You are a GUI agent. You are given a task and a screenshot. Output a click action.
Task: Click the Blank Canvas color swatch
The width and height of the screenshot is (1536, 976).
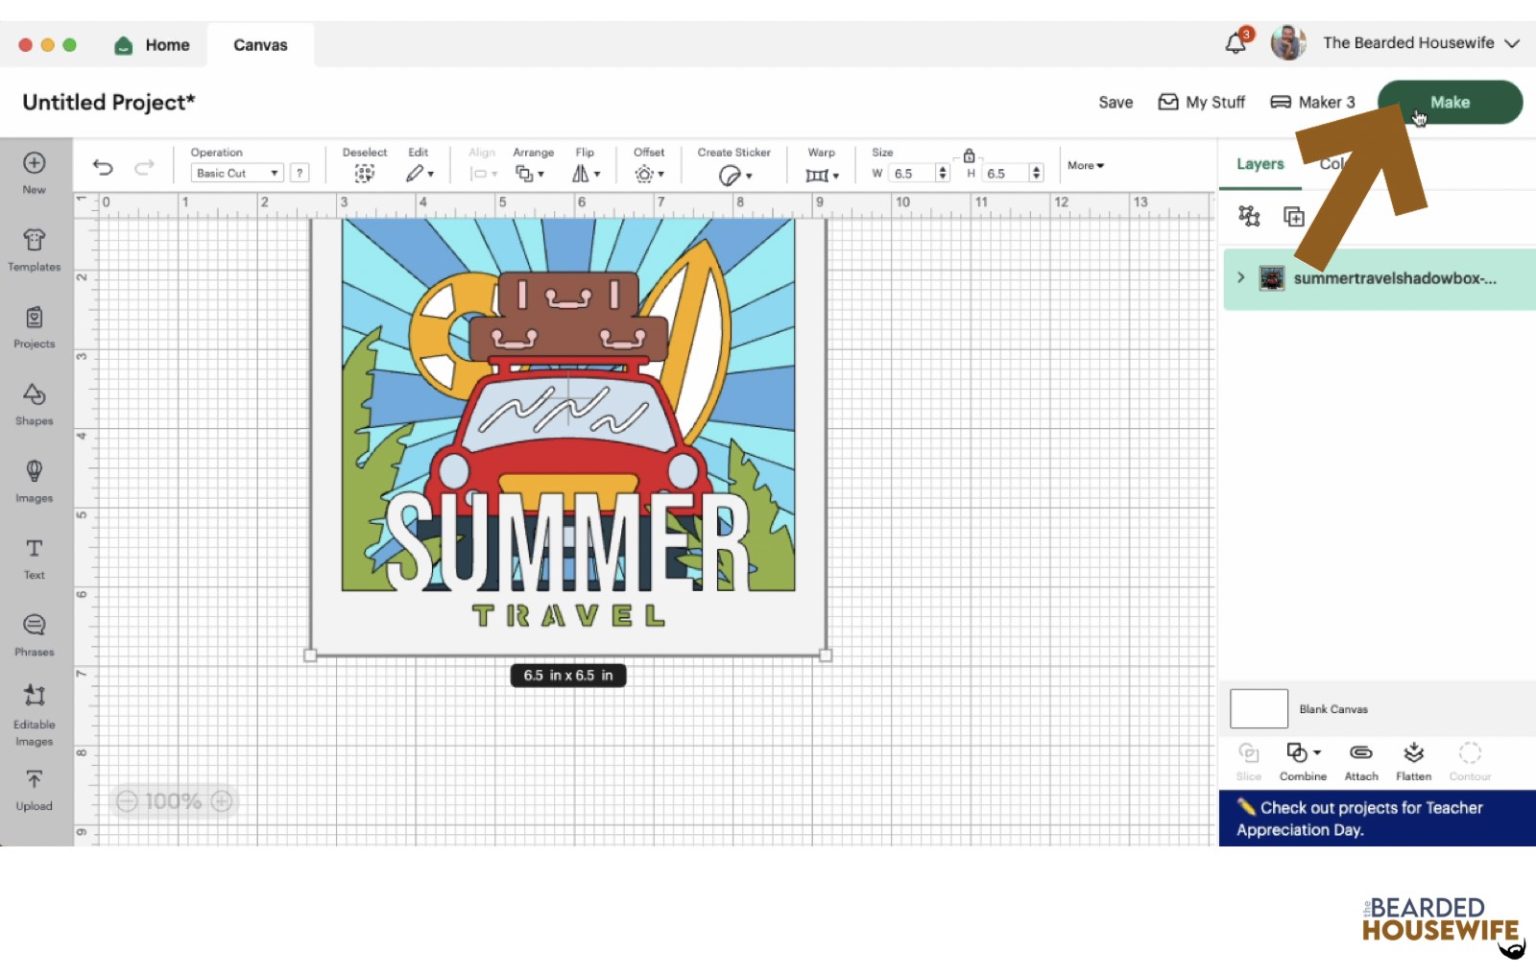pos(1258,709)
